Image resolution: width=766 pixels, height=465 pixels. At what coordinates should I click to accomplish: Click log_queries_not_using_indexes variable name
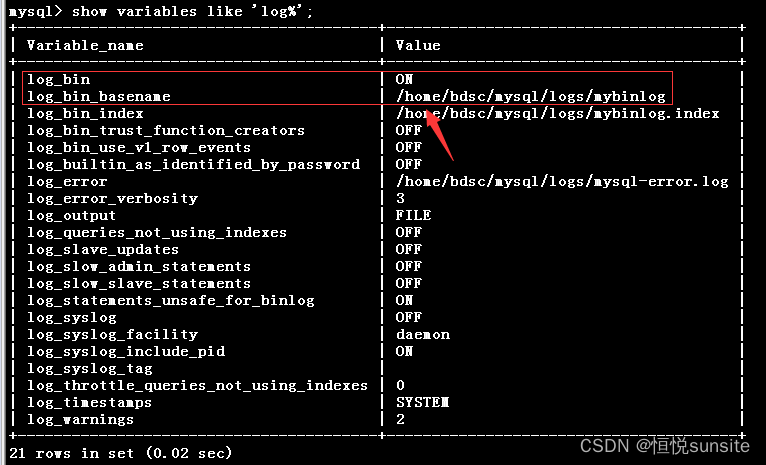[157, 232]
